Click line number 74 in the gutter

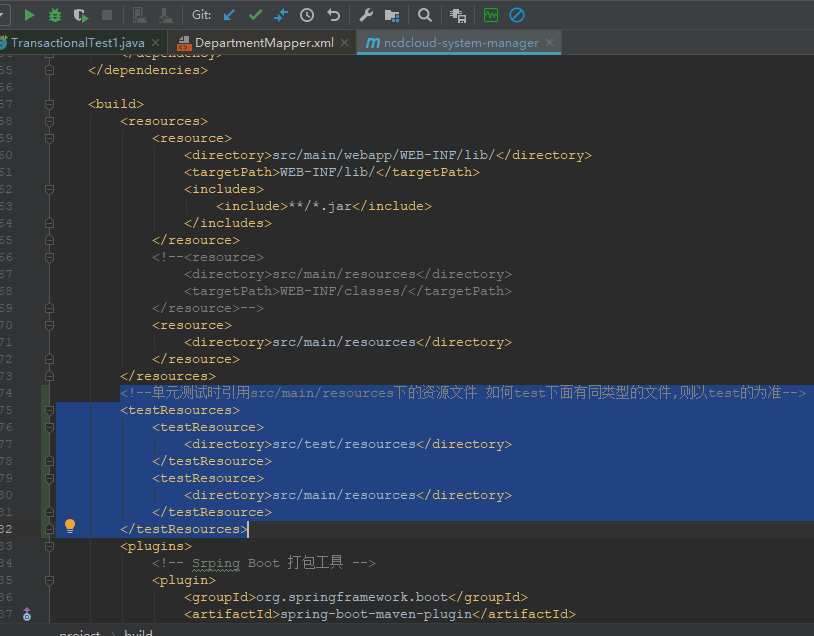[x=7, y=392]
